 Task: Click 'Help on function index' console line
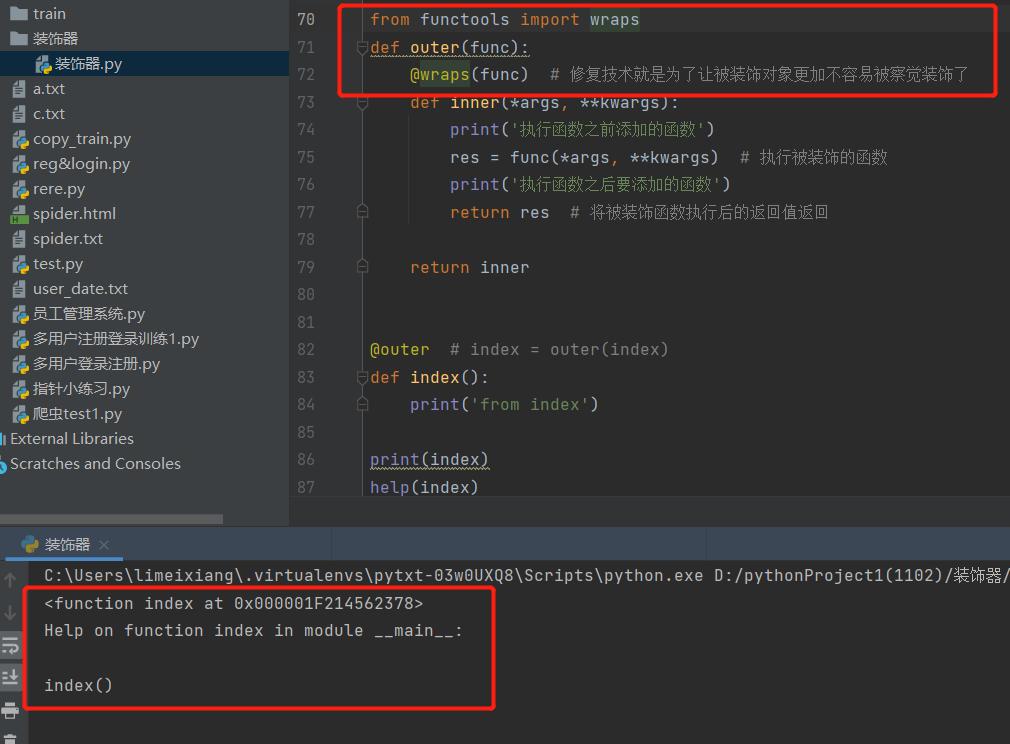[x=253, y=631]
